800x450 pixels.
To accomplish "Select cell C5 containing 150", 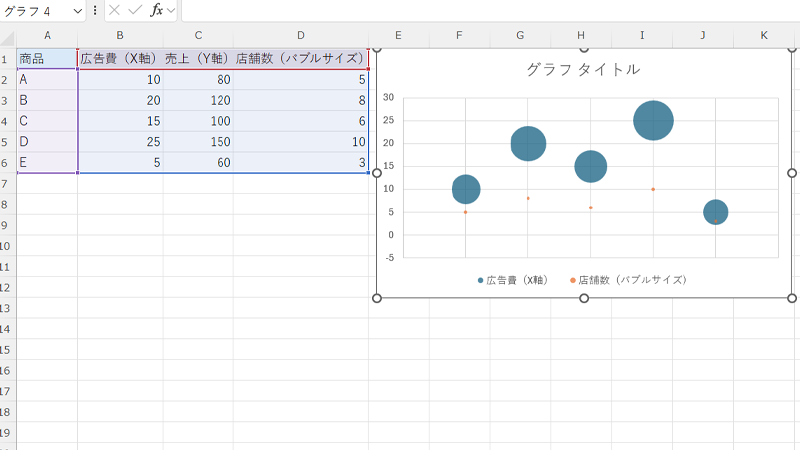I will (x=198, y=142).
